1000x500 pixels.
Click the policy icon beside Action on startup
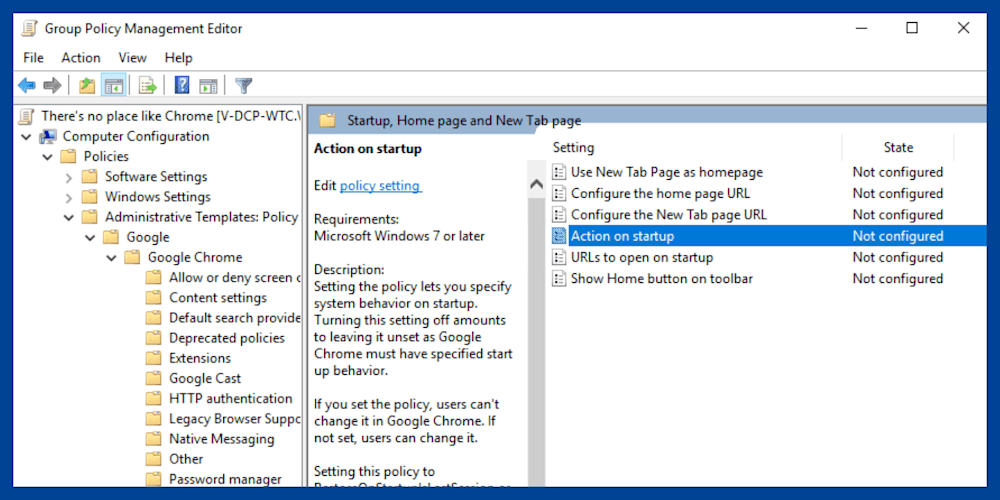click(x=559, y=236)
